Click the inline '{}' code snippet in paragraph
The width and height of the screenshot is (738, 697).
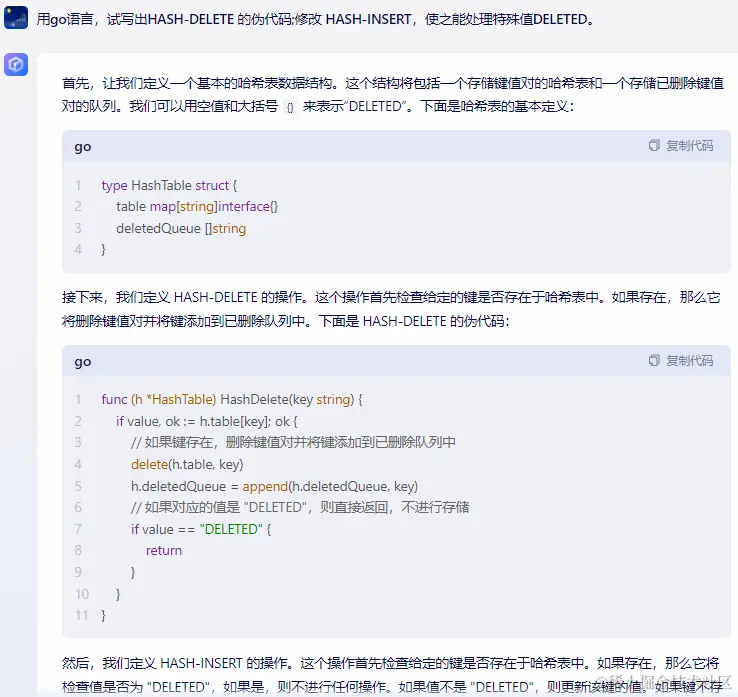click(x=290, y=107)
